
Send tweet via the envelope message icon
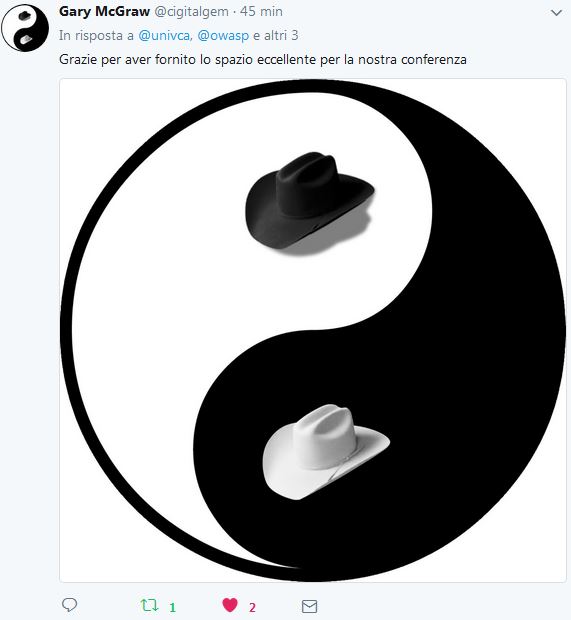pyautogui.click(x=309, y=606)
